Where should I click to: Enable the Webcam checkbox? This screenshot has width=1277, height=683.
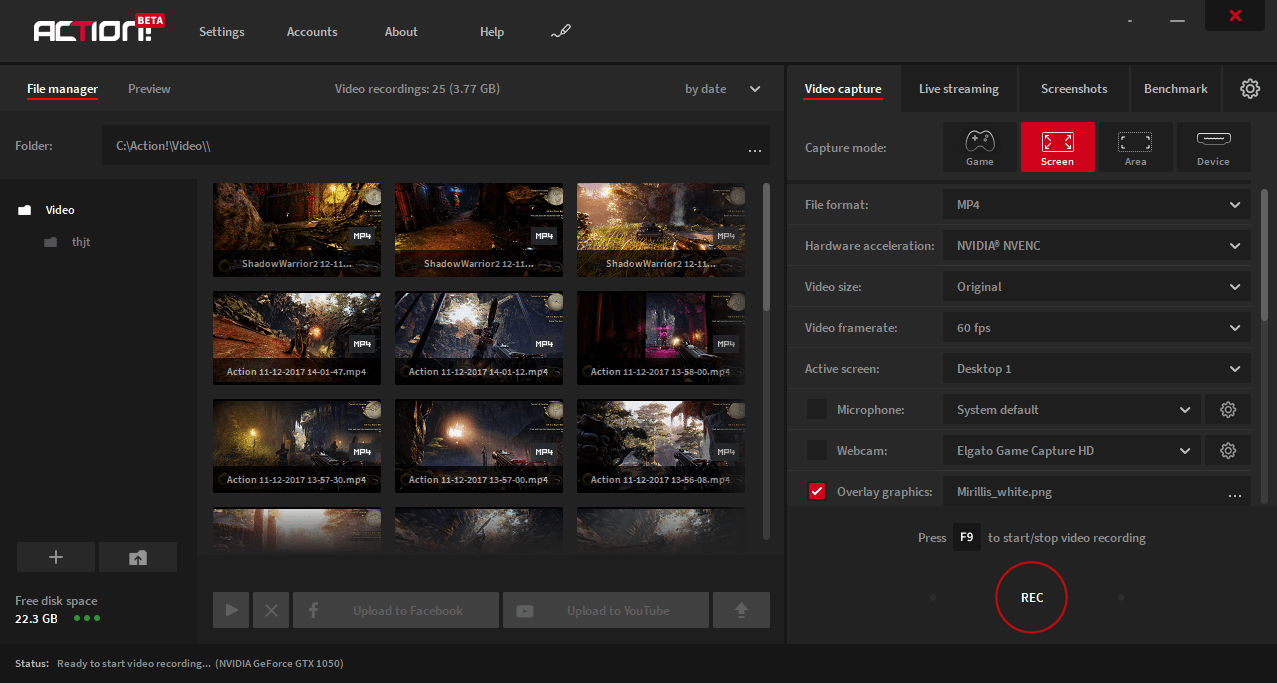(x=816, y=450)
